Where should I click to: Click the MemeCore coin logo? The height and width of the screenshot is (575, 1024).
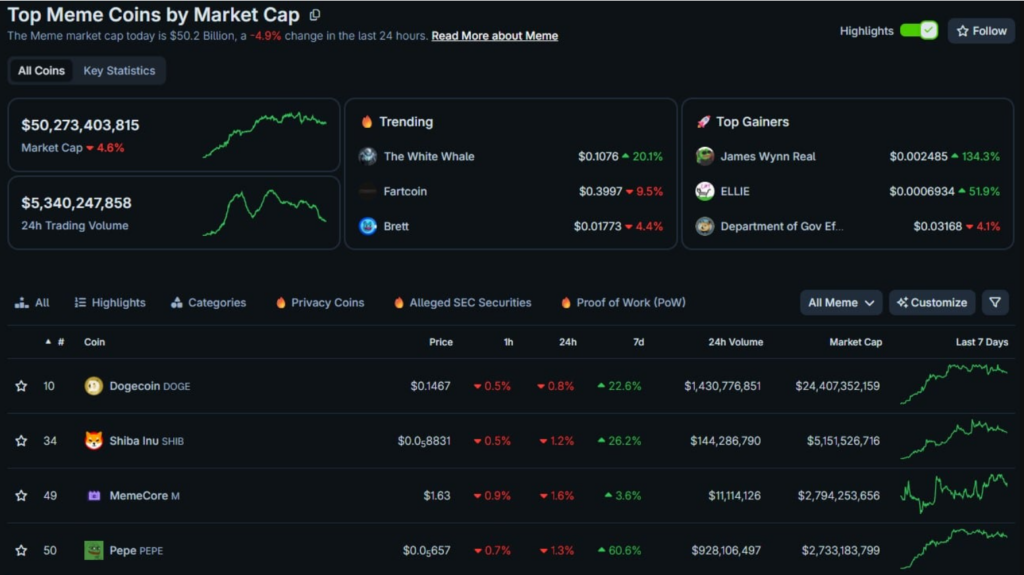point(94,496)
